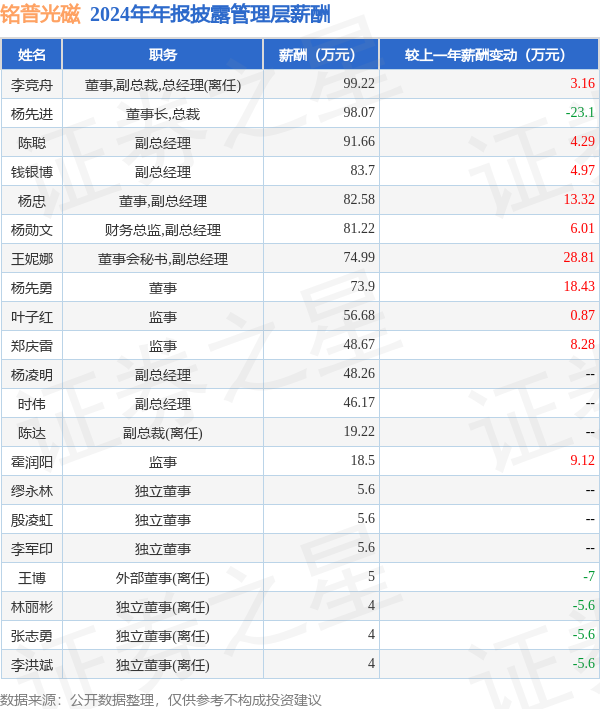Click the change value 0.87
The width and height of the screenshot is (600, 709).
pyautogui.click(x=582, y=315)
